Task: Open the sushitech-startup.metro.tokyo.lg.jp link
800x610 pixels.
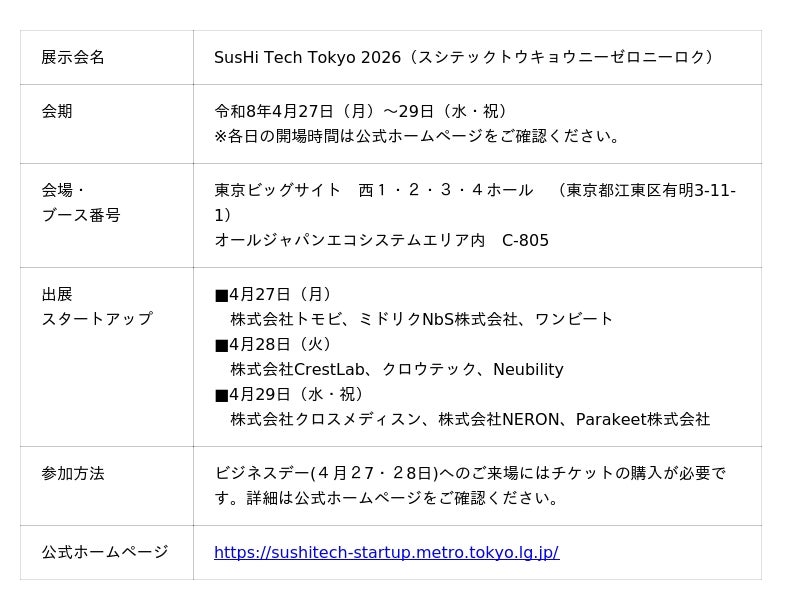Action: coord(386,552)
